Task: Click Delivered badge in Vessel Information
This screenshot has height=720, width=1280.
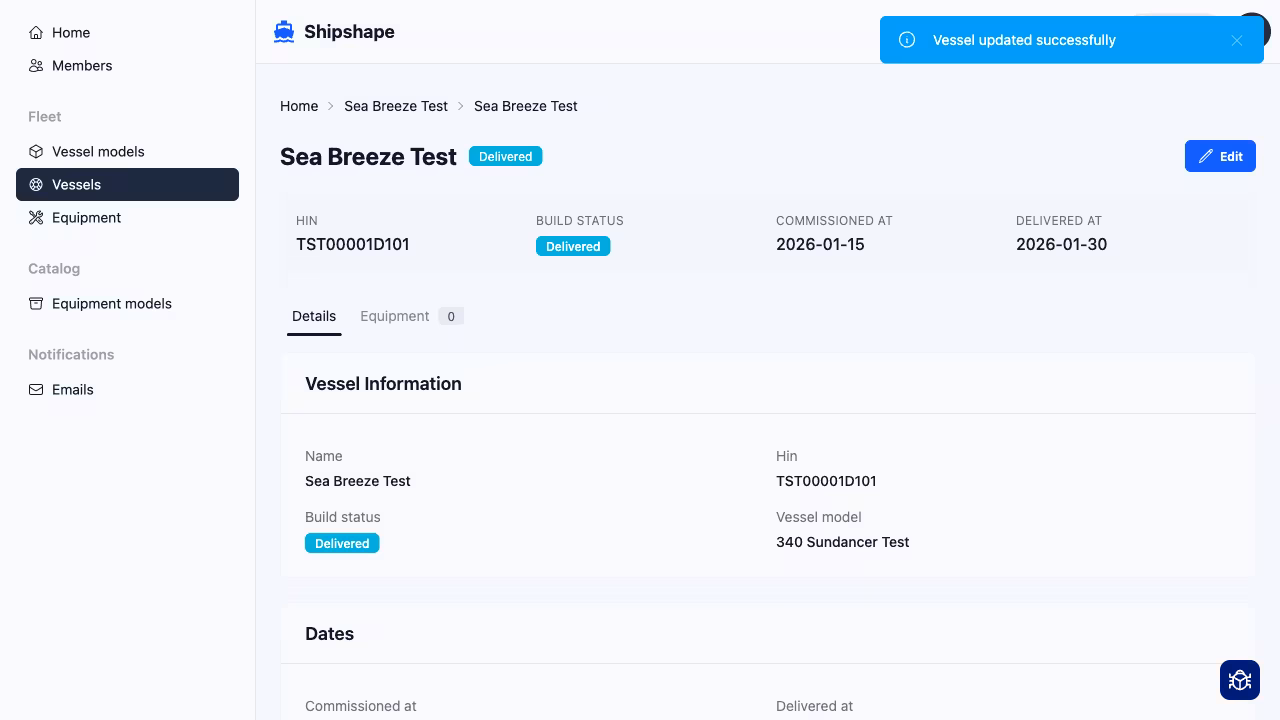Action: click(x=342, y=543)
